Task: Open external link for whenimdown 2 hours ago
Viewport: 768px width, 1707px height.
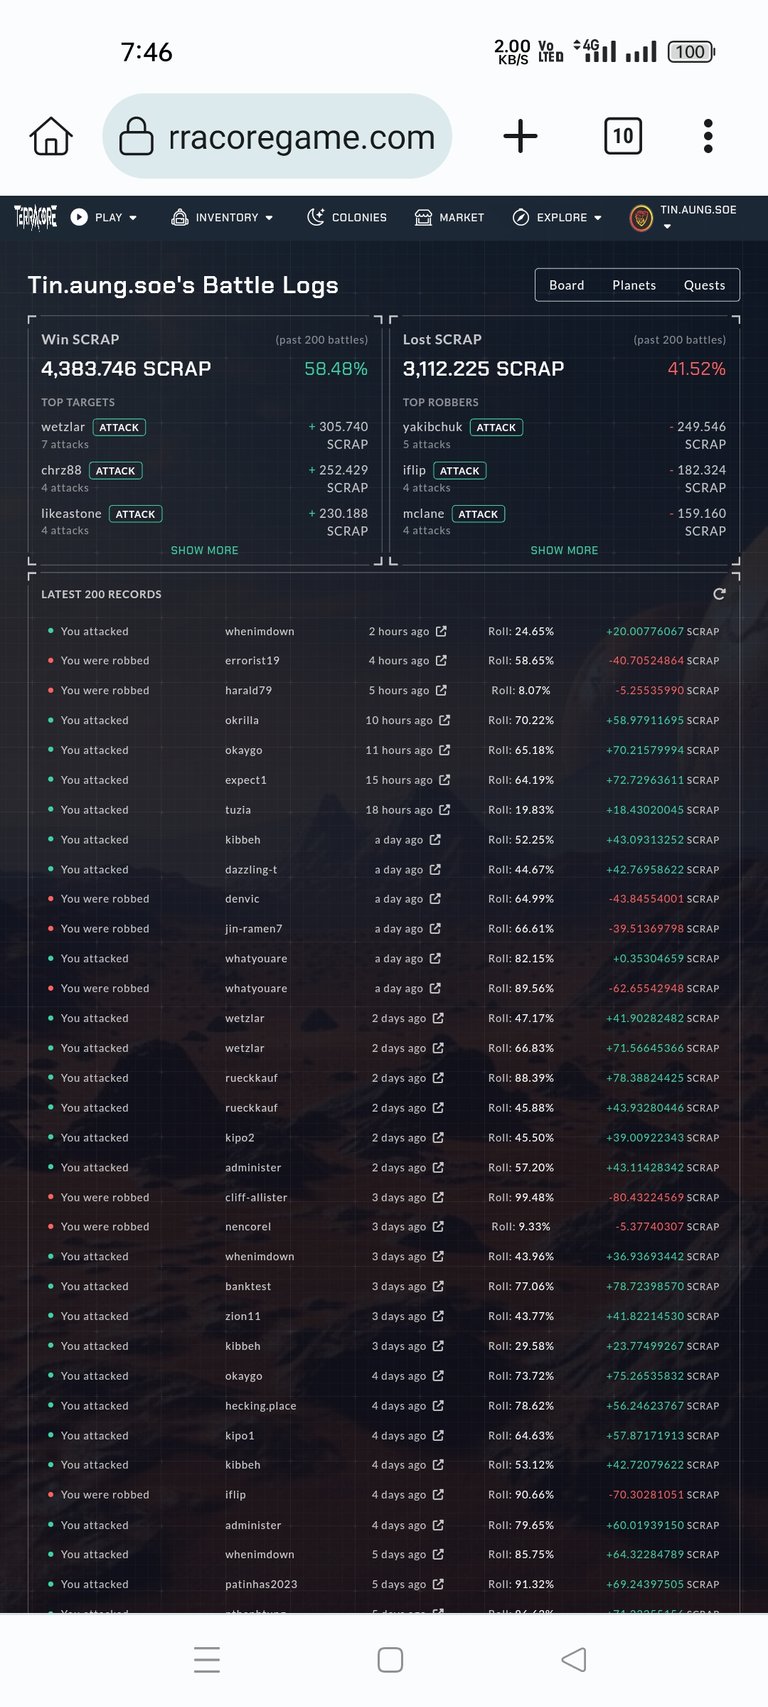Action: coord(441,631)
